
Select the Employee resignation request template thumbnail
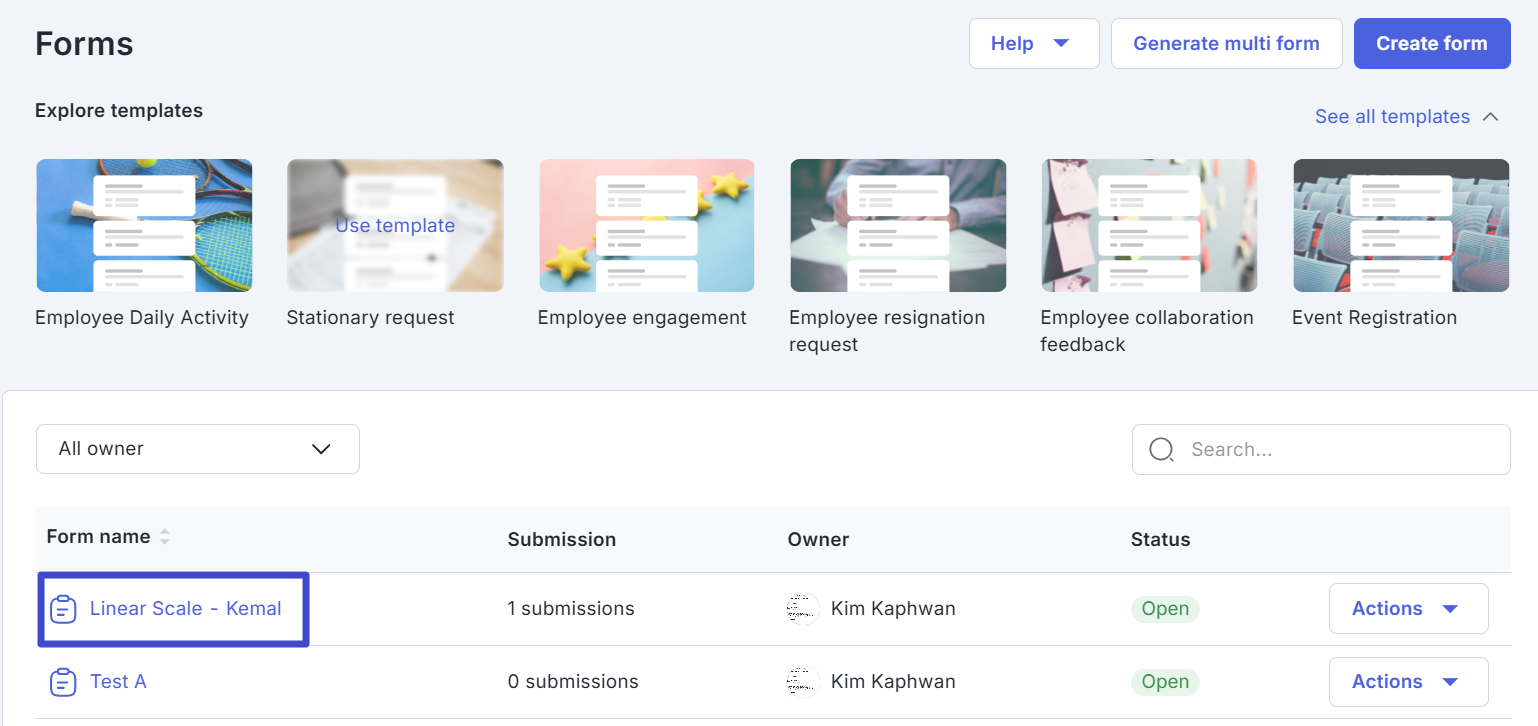point(898,226)
